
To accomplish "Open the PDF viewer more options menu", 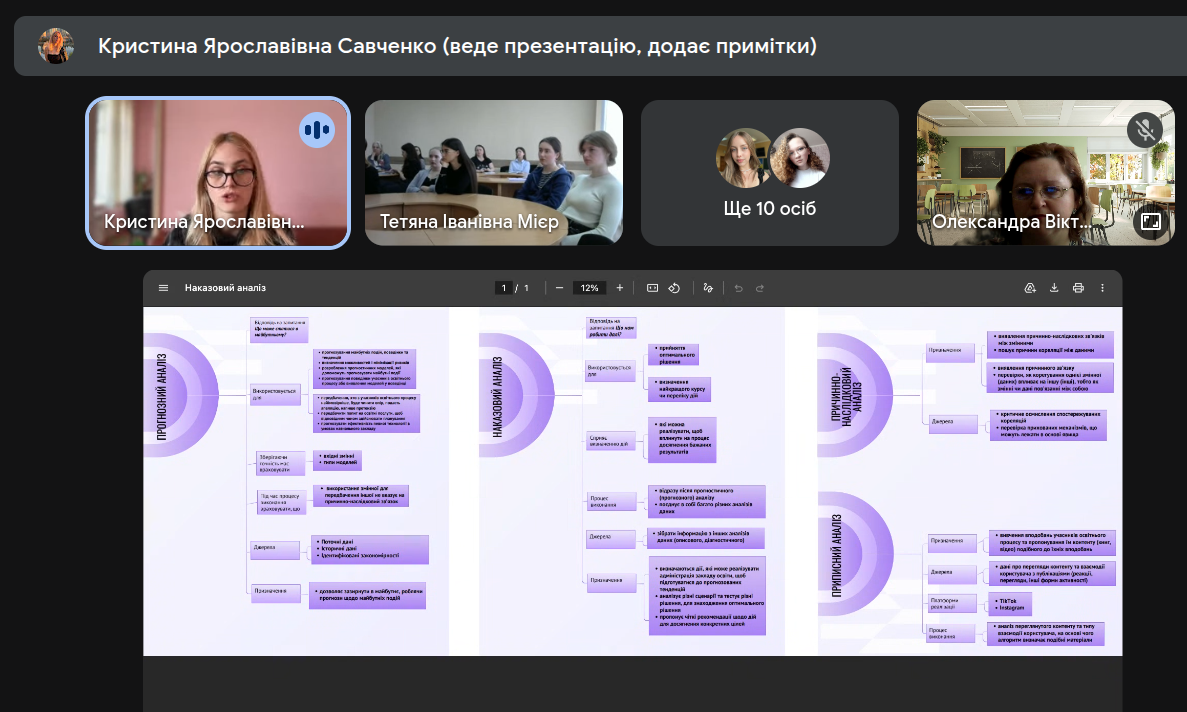I will point(1102,288).
